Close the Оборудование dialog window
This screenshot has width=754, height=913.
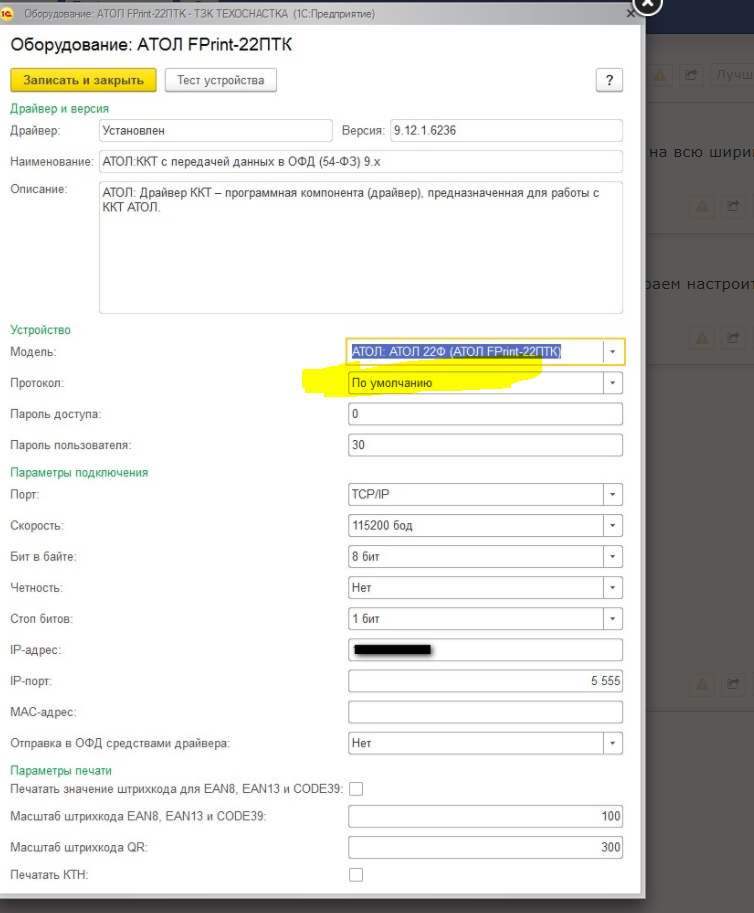coord(630,13)
